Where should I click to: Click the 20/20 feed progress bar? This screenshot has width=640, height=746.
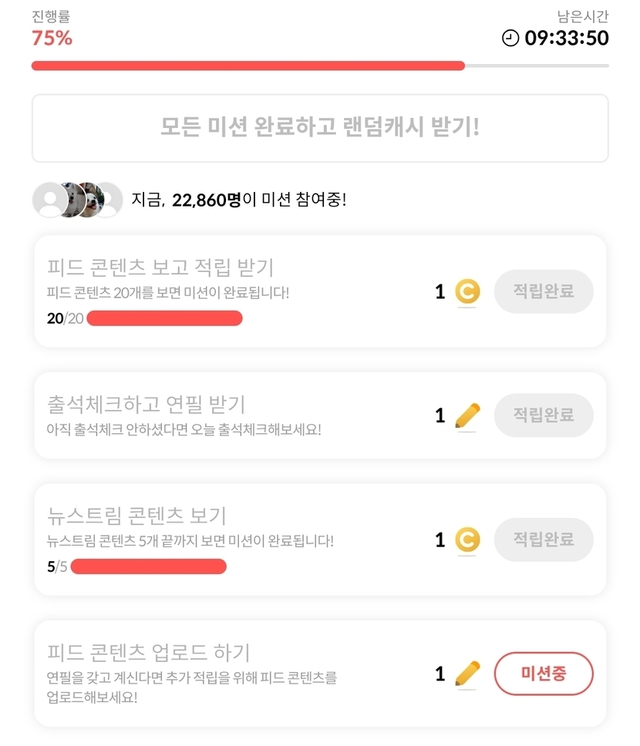pyautogui.click(x=164, y=318)
